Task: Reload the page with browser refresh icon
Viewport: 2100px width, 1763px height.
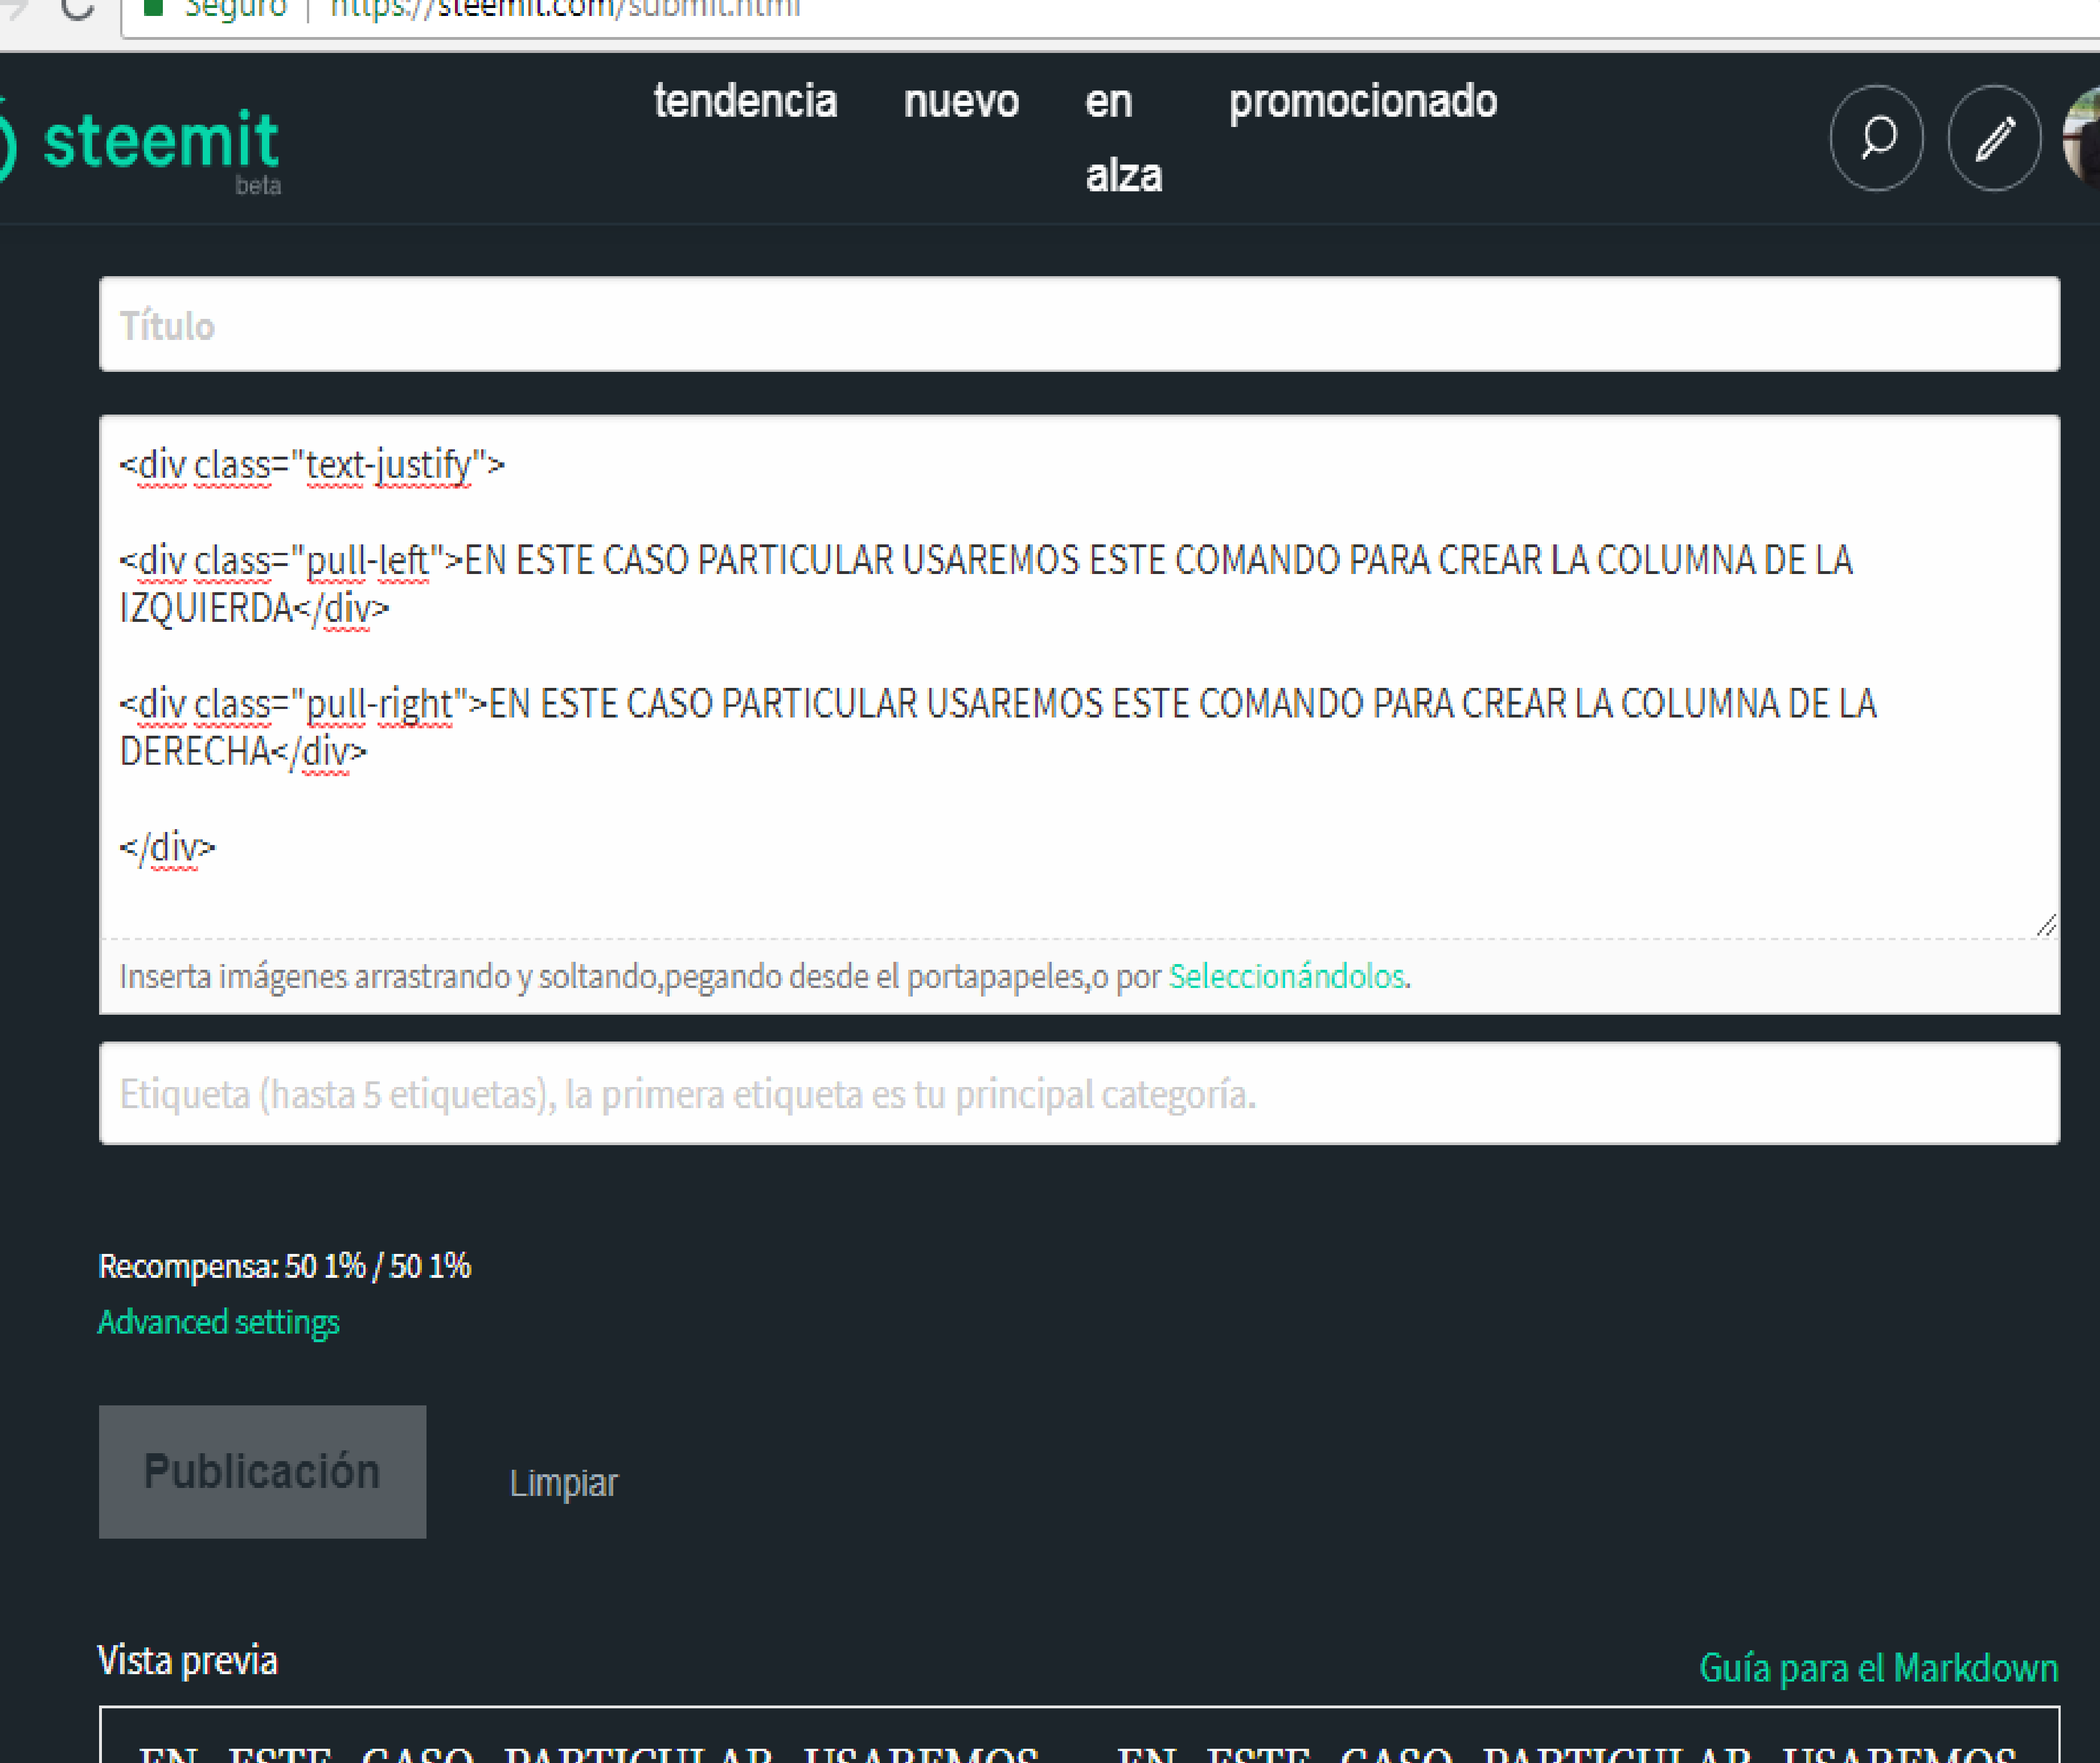Action: tap(77, 9)
